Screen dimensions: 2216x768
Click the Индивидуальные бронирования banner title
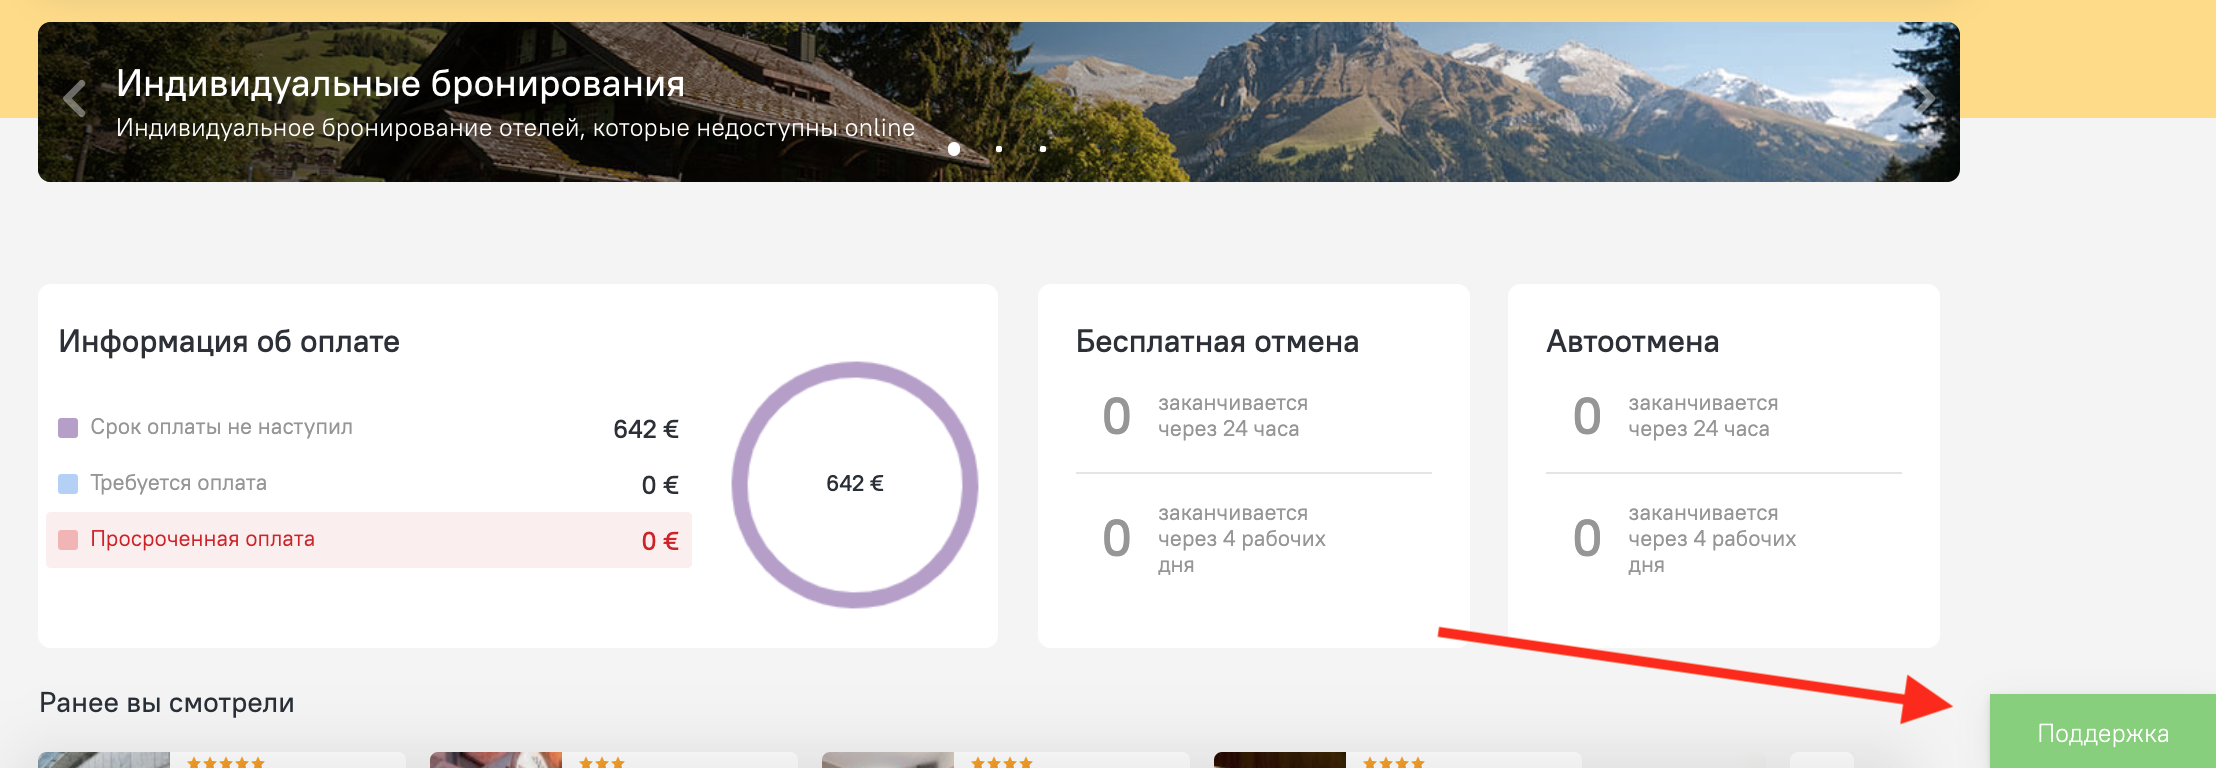click(x=400, y=84)
